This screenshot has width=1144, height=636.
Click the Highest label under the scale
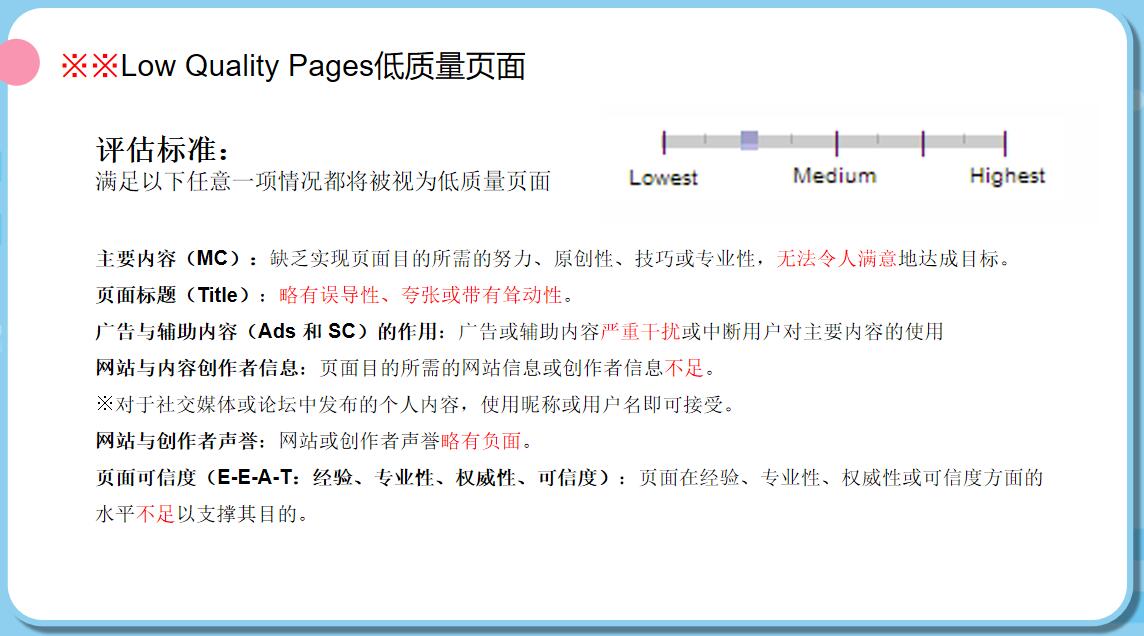1007,176
